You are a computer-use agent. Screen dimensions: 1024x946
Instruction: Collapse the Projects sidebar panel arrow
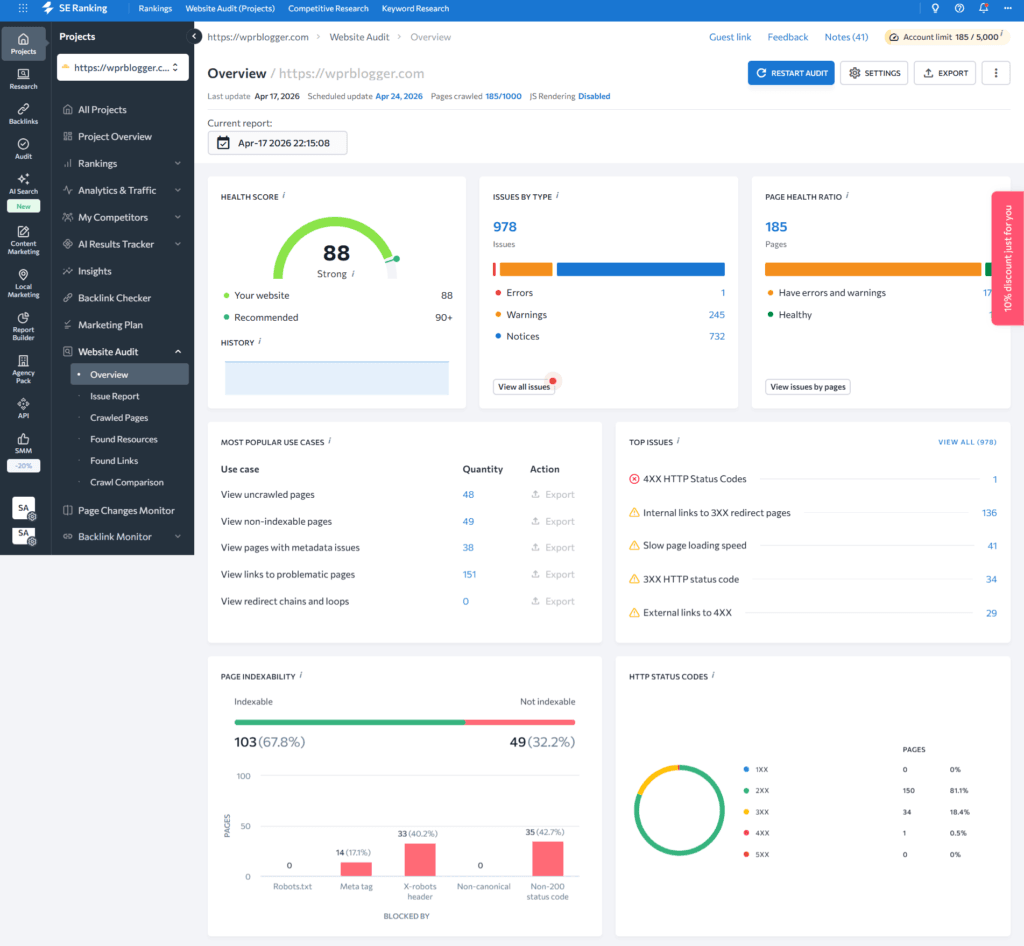click(196, 37)
